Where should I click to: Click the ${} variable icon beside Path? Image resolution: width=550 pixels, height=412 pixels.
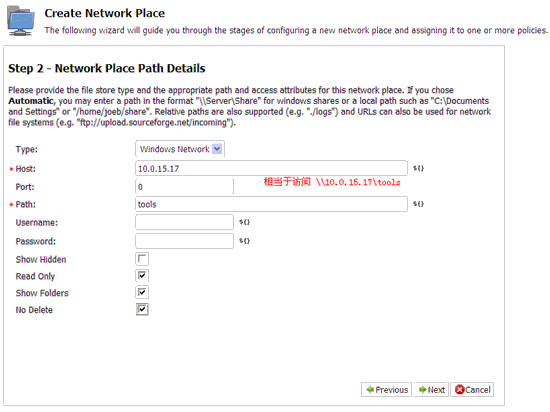[418, 204]
